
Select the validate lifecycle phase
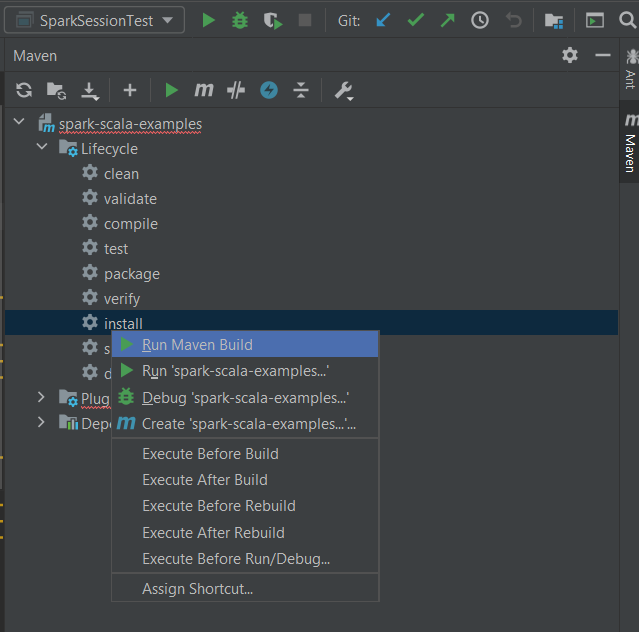(130, 199)
